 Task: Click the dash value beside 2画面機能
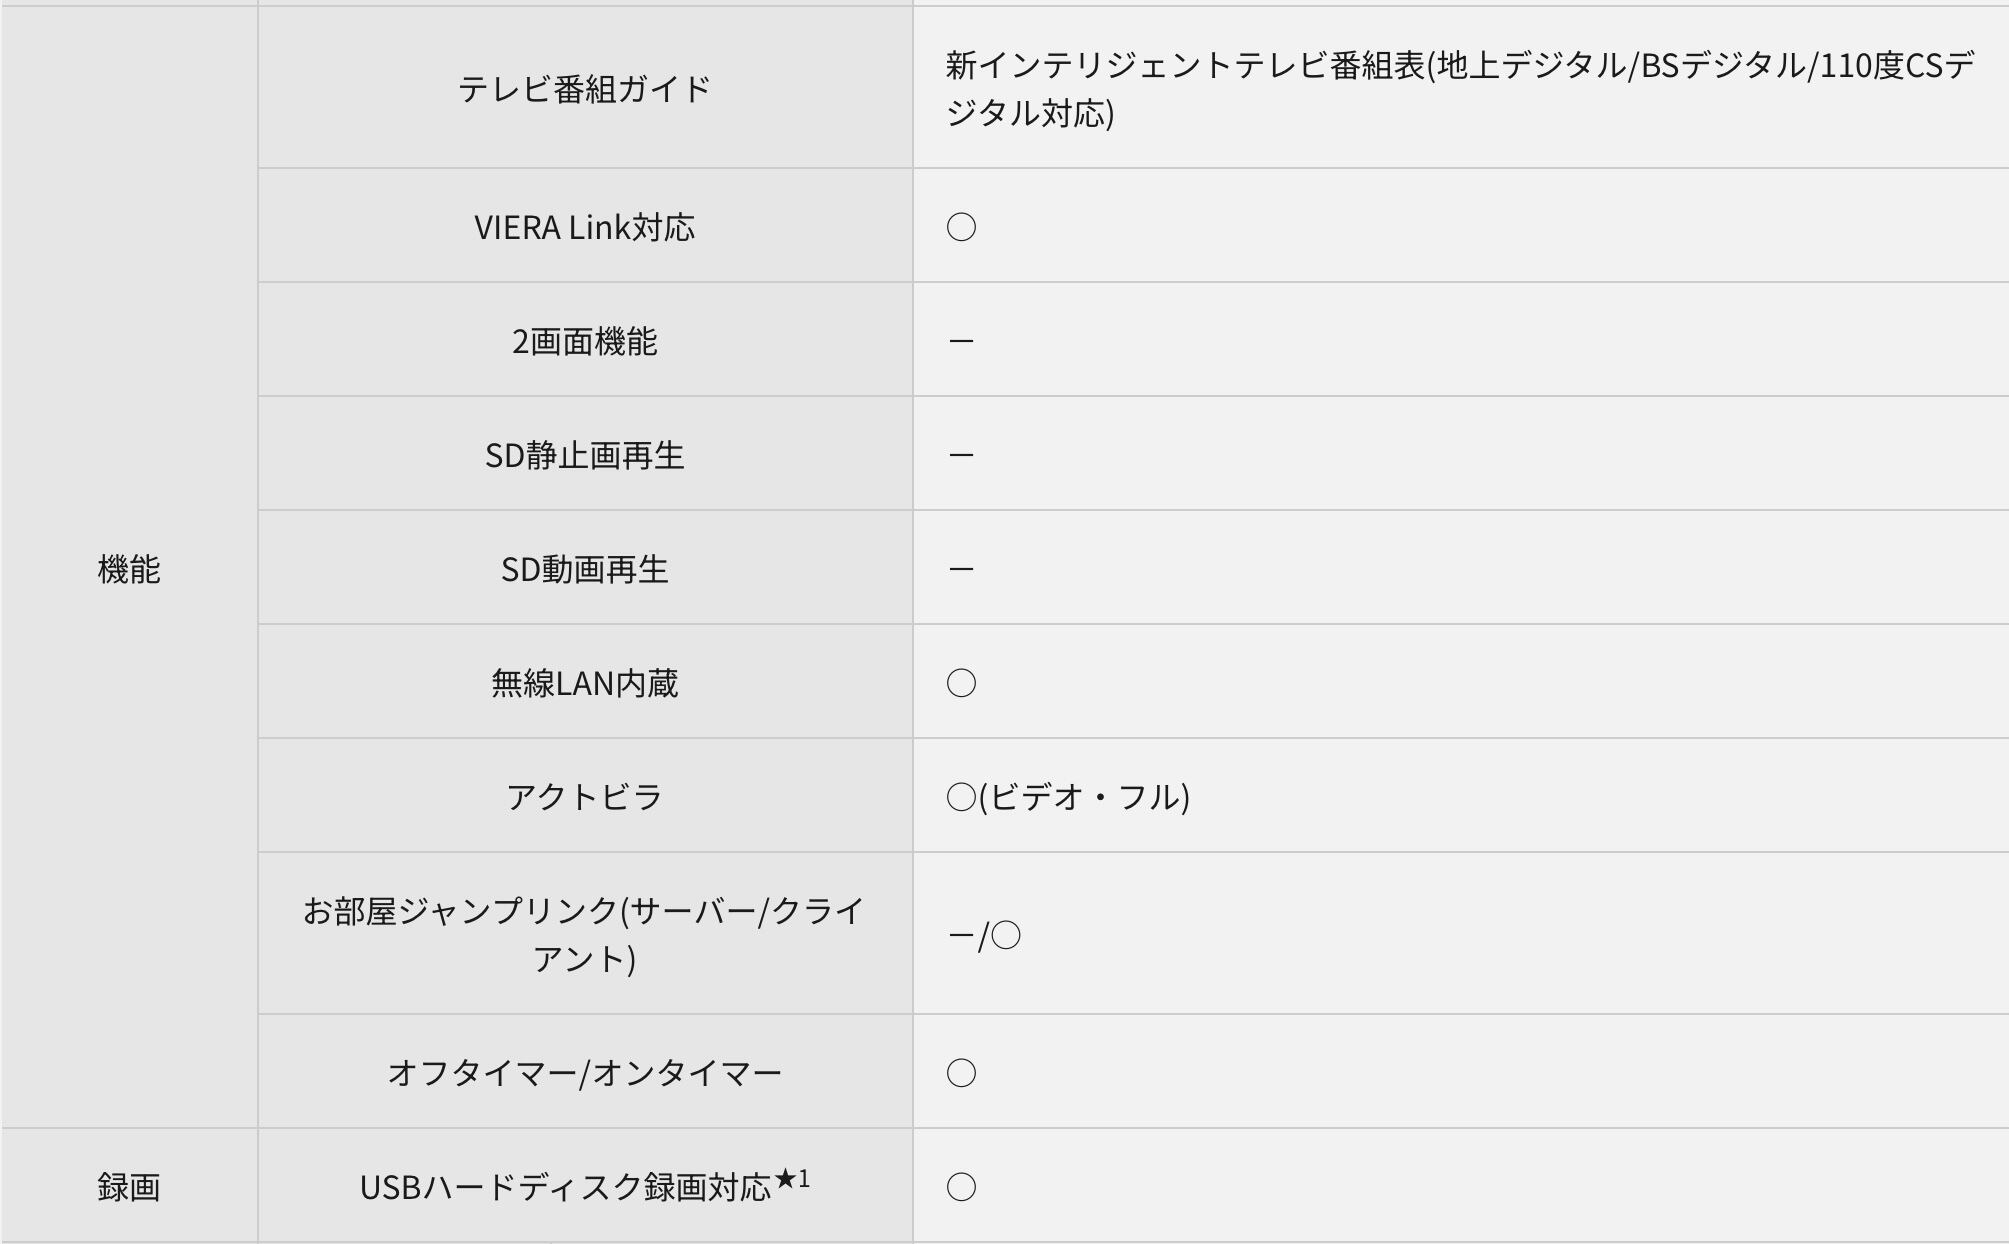click(961, 342)
